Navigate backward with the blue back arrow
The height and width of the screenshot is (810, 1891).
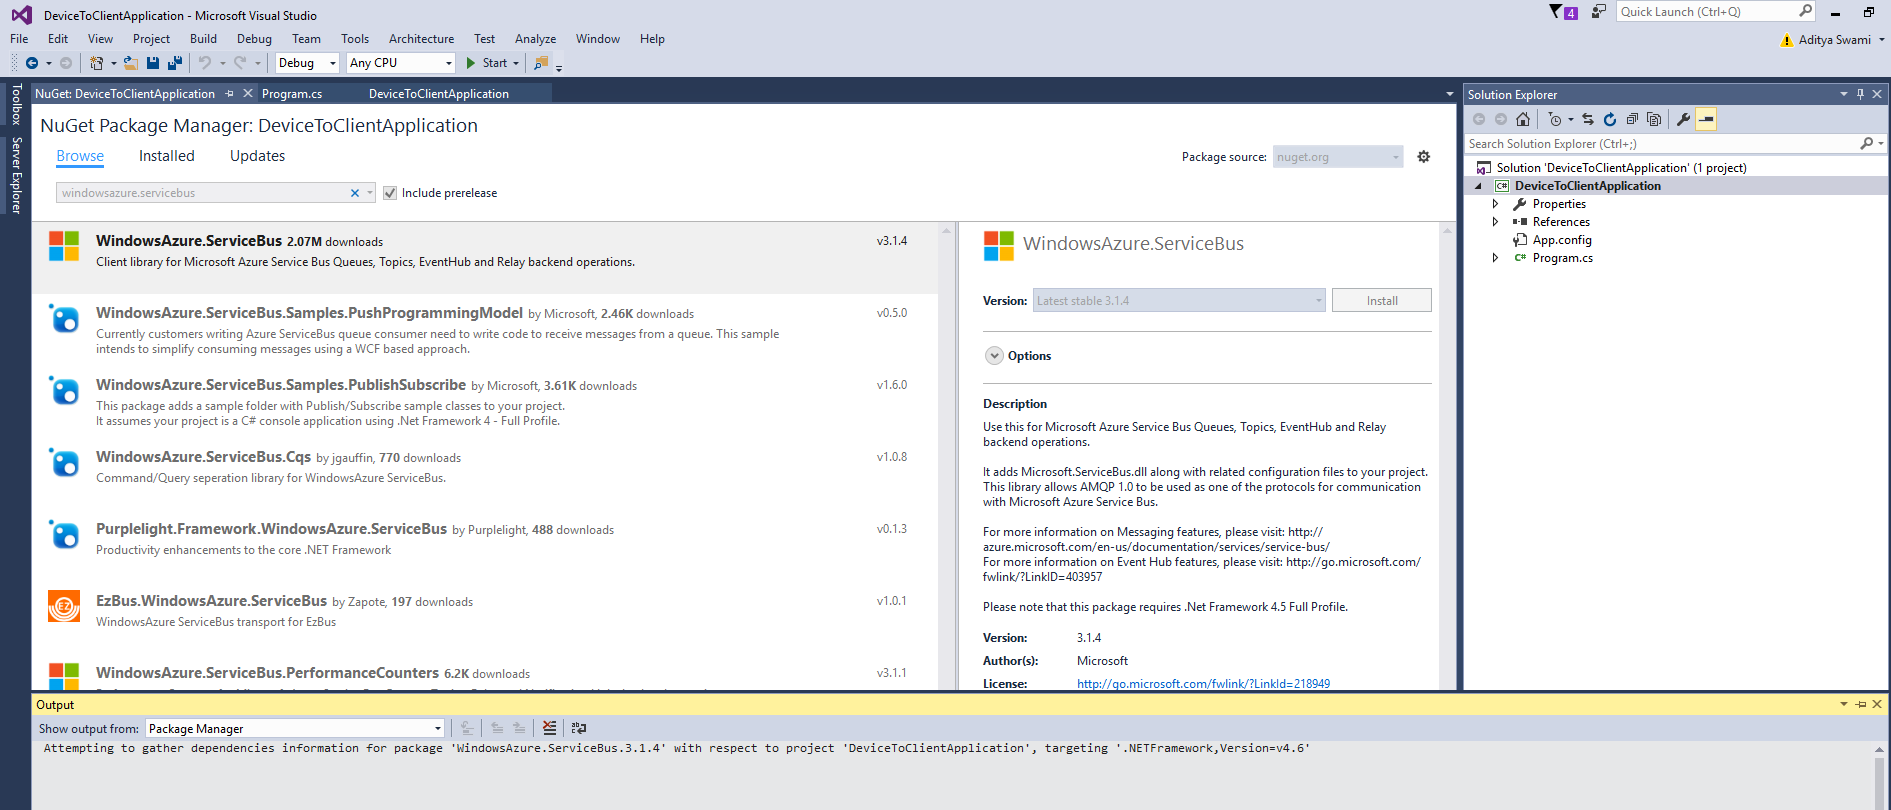32,63
